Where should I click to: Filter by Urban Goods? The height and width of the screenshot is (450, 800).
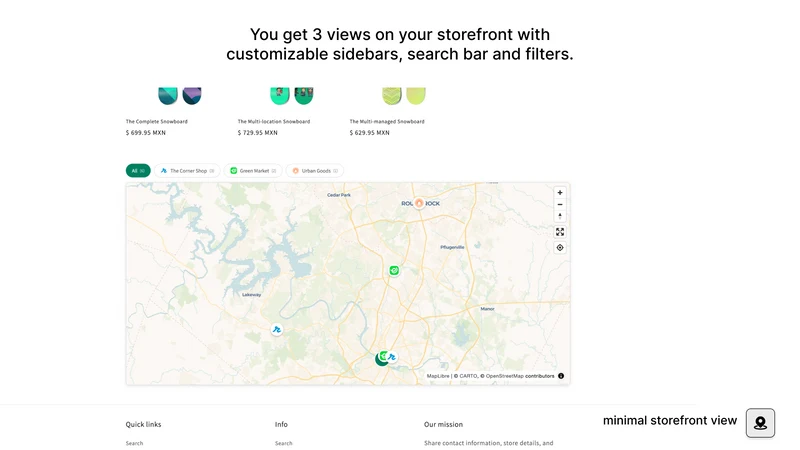click(x=315, y=171)
